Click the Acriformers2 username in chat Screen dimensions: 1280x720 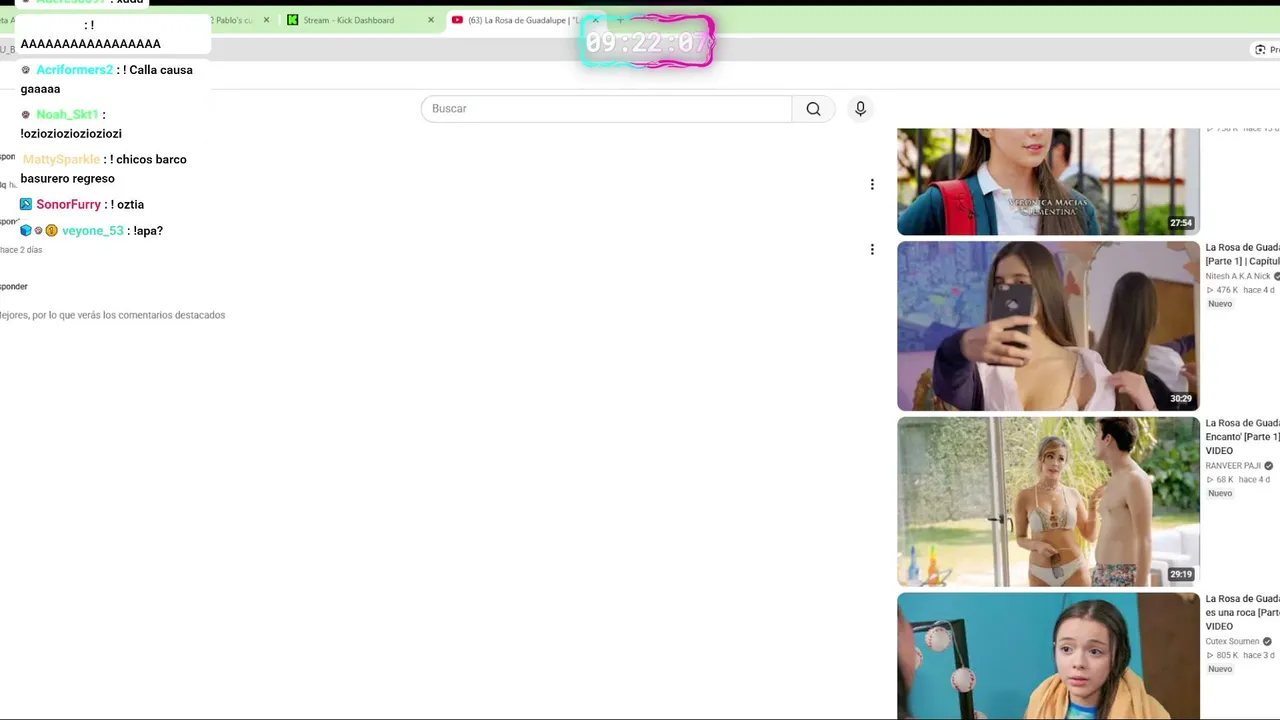(75, 70)
